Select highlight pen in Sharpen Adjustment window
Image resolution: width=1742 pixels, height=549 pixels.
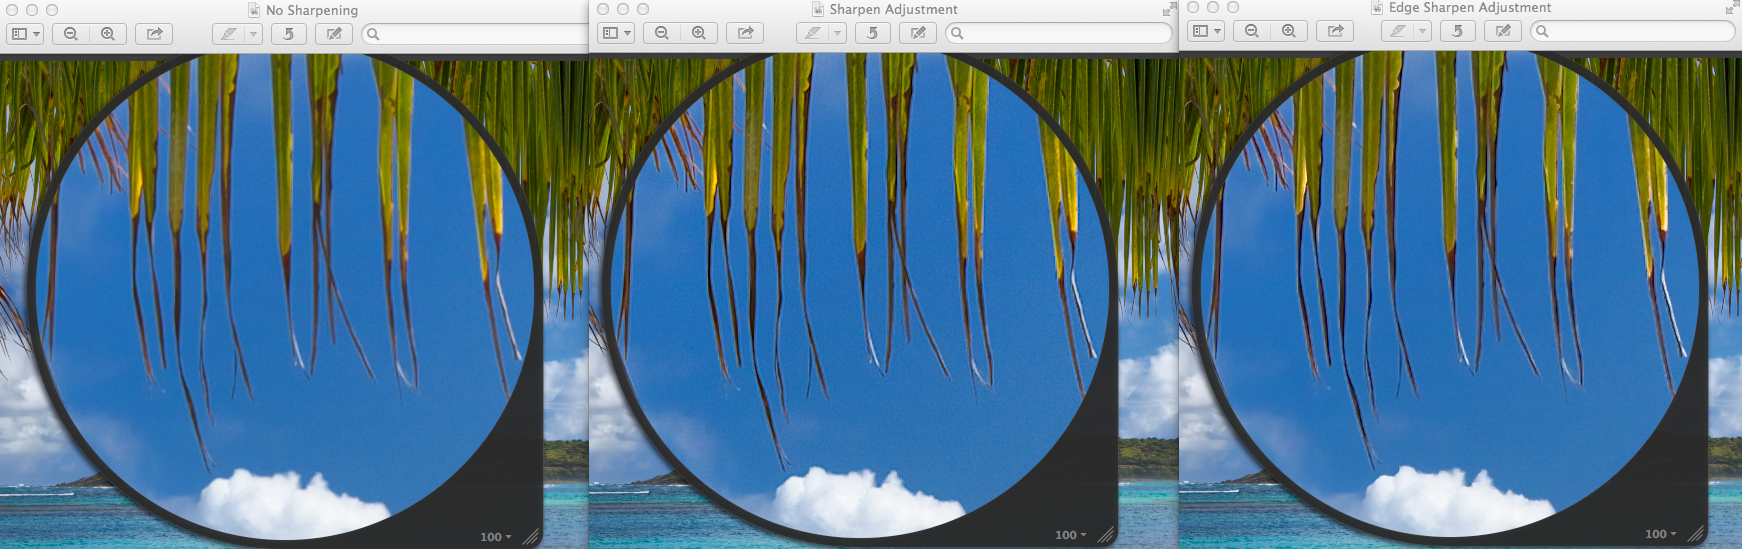[813, 33]
